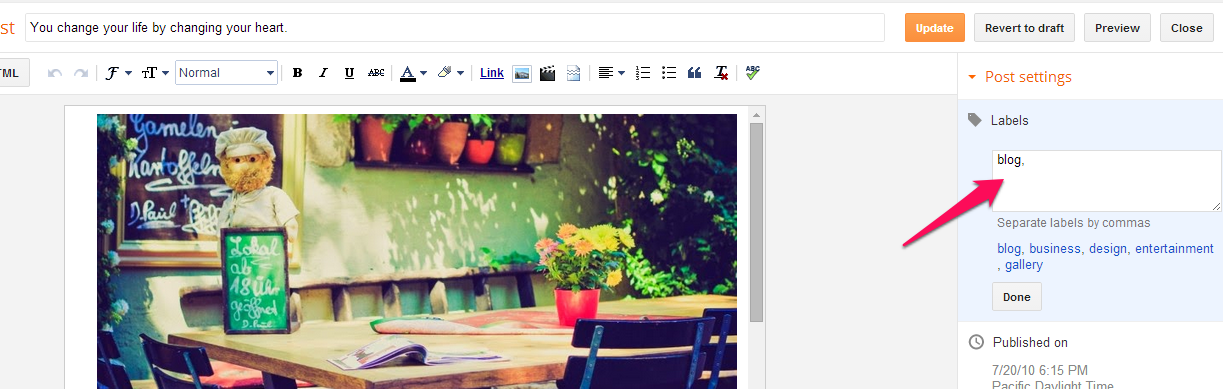
Task: Preview the blog post
Action: point(1117,28)
